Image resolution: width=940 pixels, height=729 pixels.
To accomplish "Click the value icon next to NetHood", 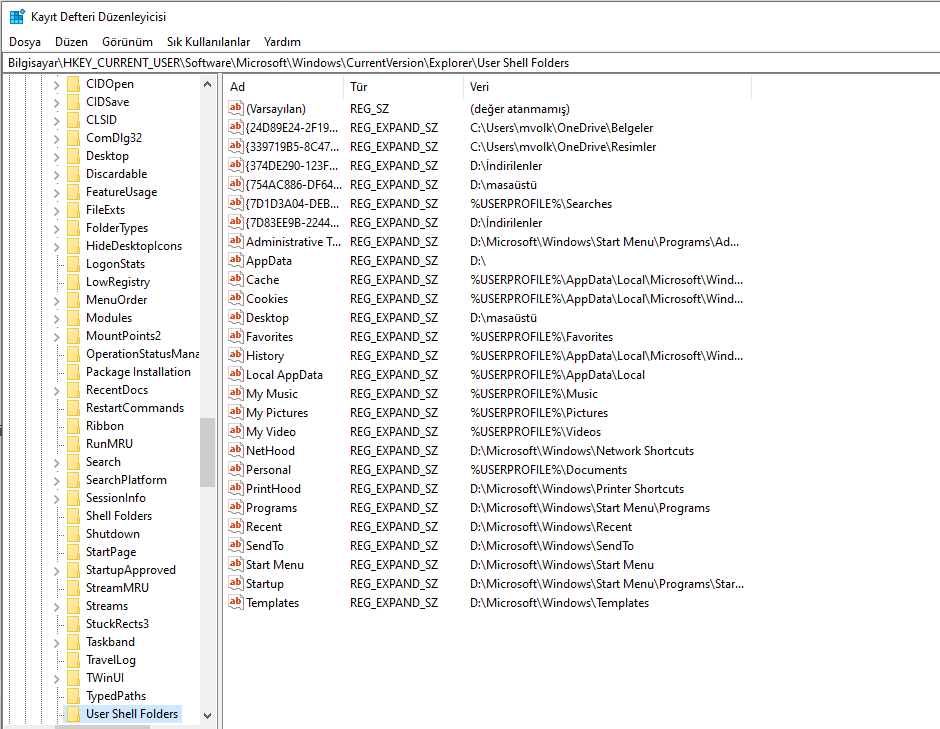I will (x=236, y=450).
